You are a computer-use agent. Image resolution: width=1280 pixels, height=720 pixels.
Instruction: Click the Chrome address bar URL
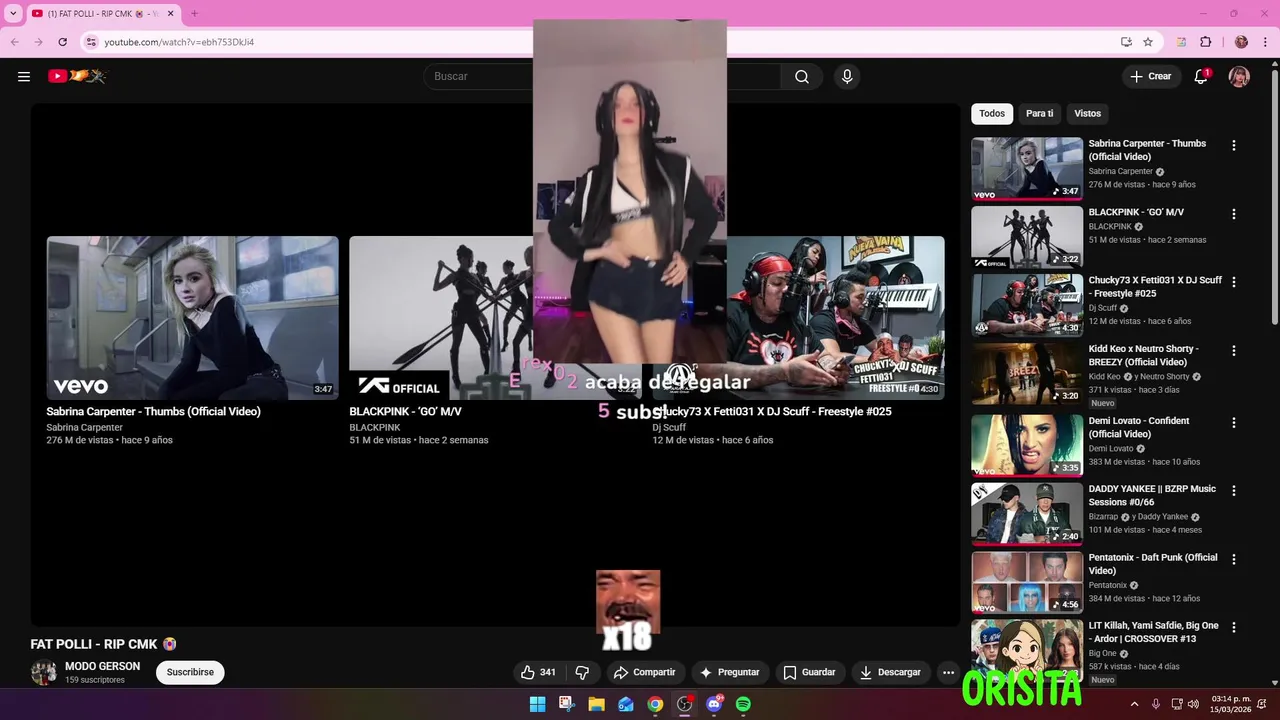pyautogui.click(x=179, y=42)
